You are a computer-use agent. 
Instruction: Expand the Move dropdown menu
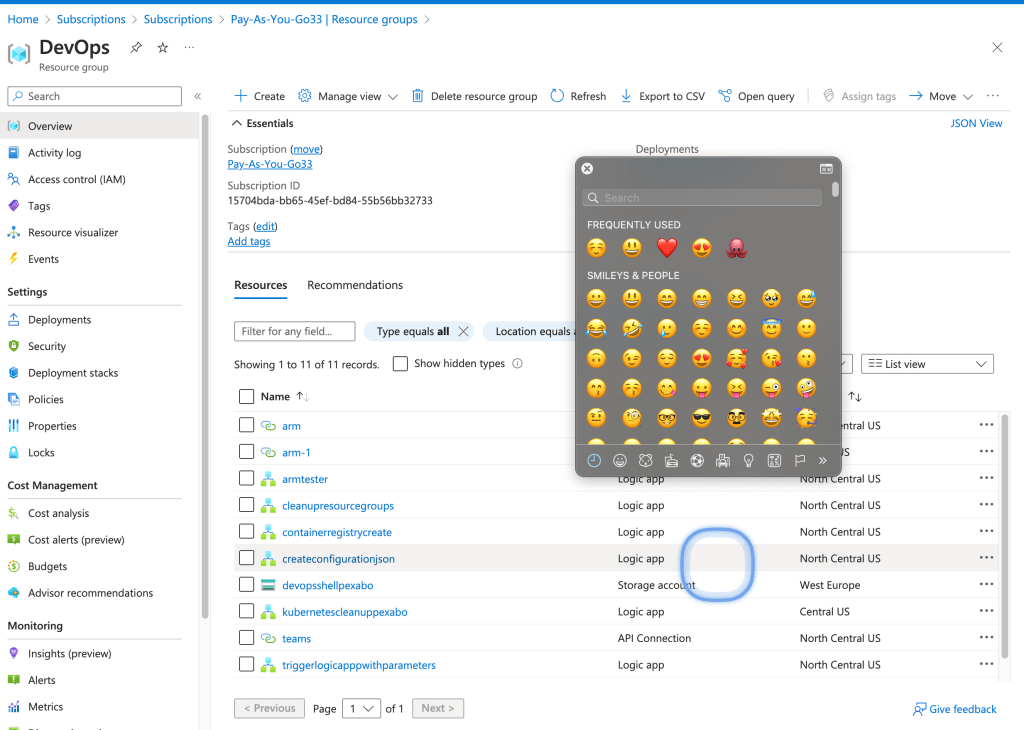click(941, 96)
